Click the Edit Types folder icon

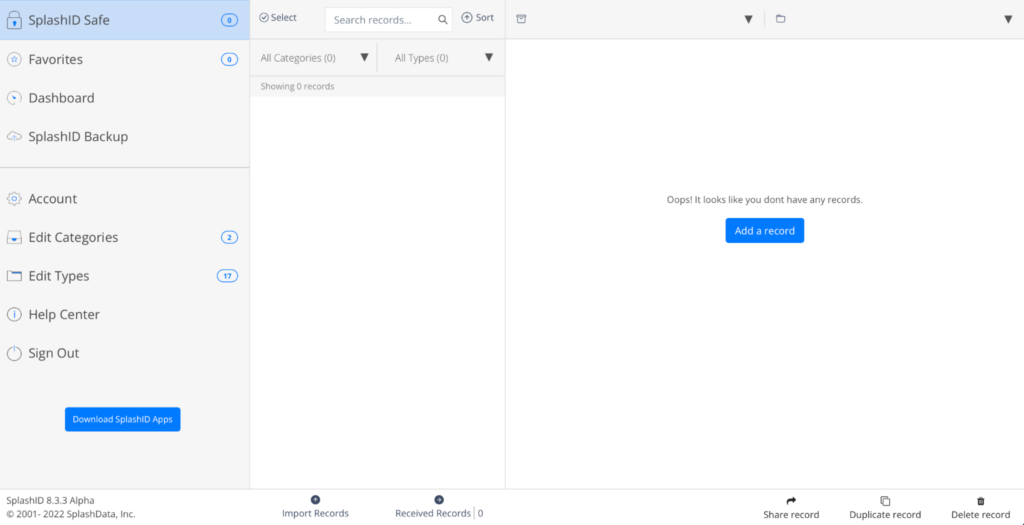tap(14, 276)
